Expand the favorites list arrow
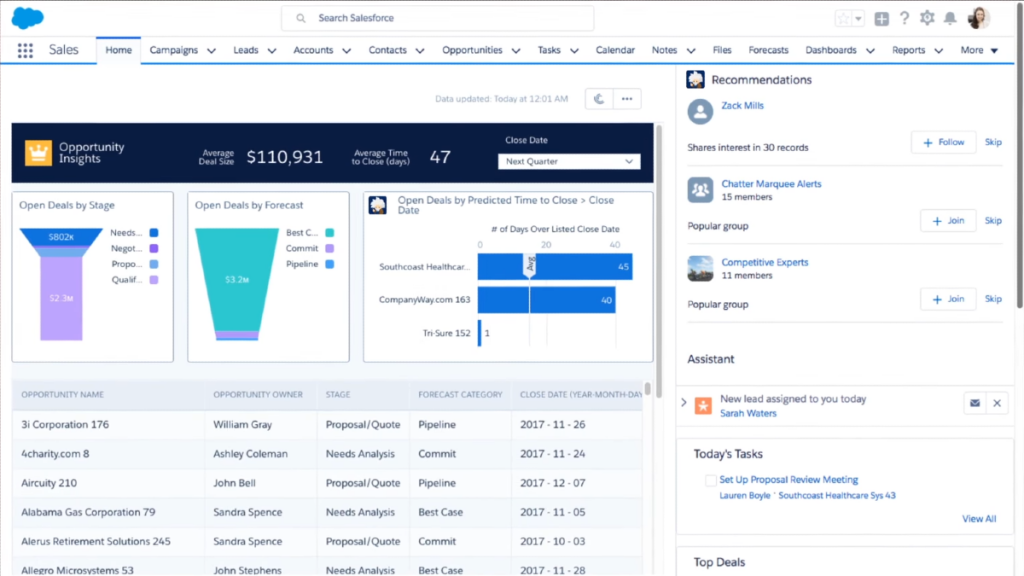Image resolution: width=1024 pixels, height=576 pixels. [859, 18]
